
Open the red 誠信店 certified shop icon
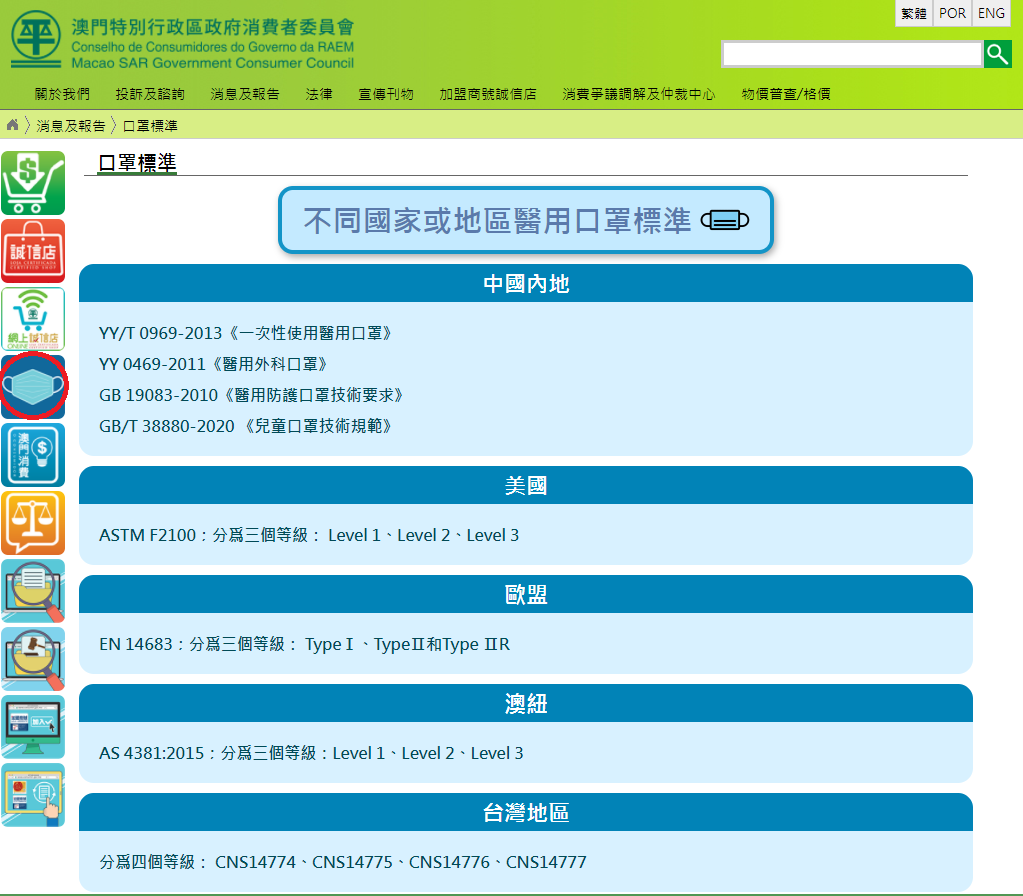click(x=33, y=251)
